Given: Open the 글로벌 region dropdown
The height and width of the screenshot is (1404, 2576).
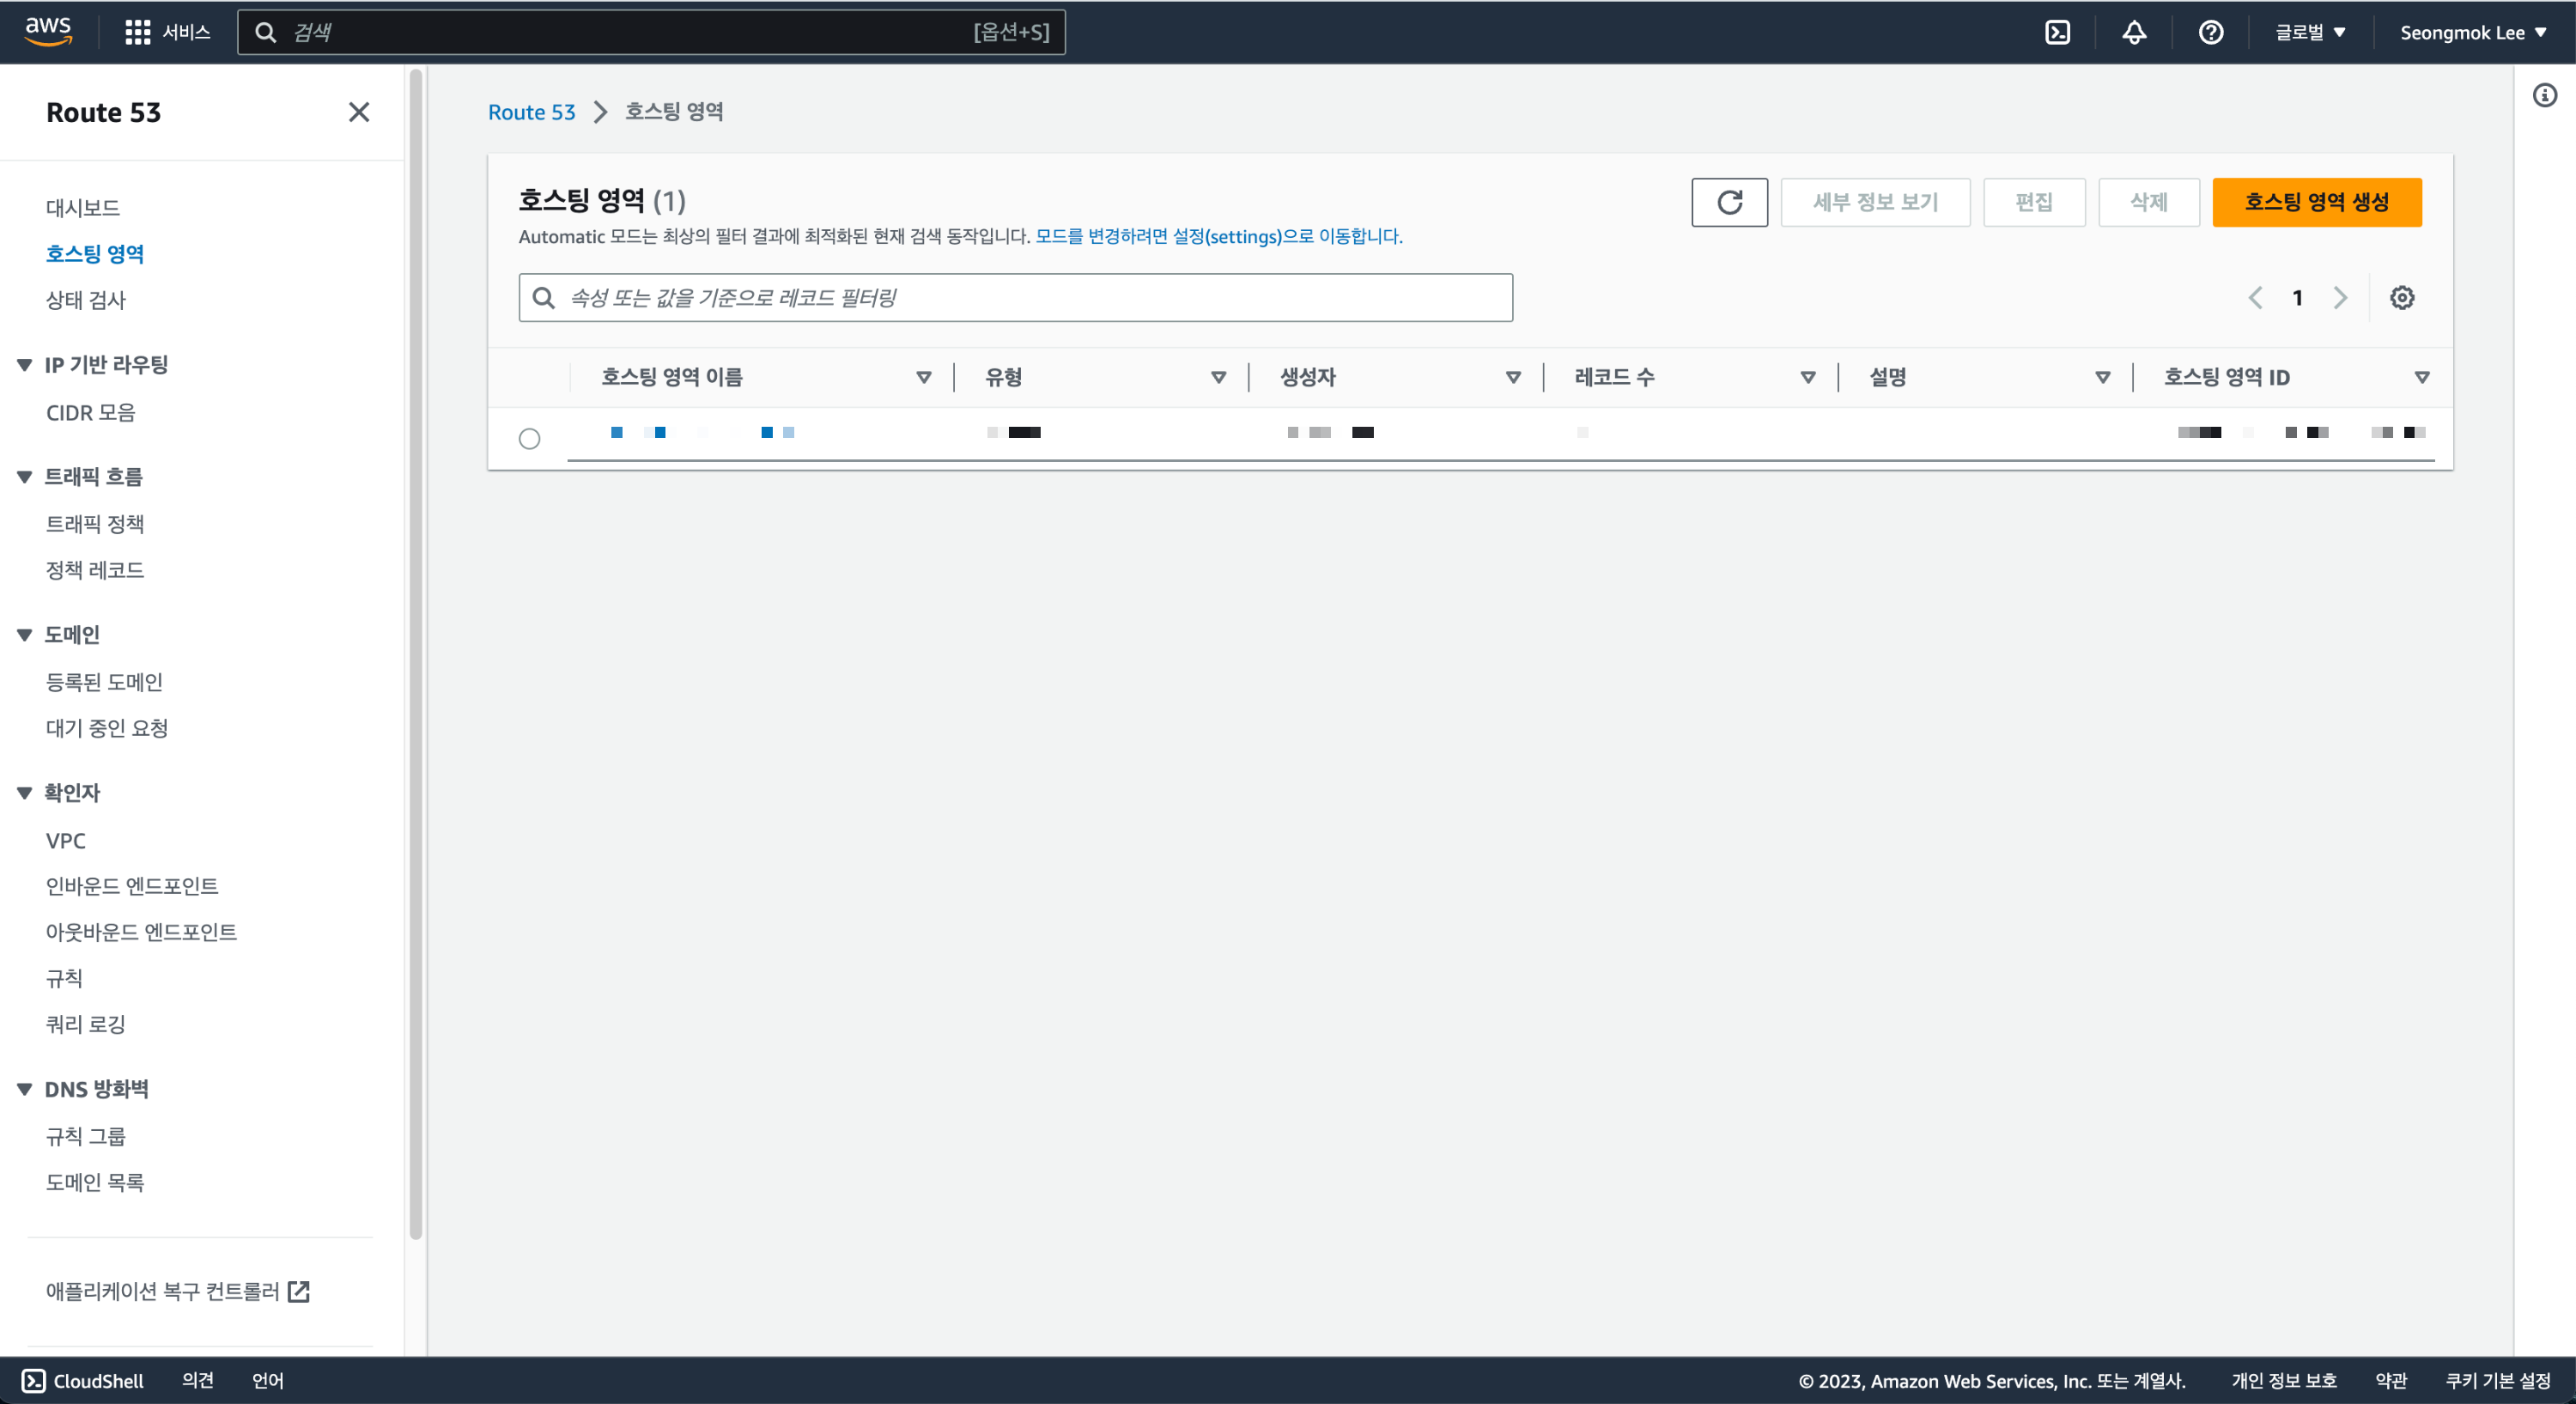Looking at the screenshot, I should point(2310,32).
